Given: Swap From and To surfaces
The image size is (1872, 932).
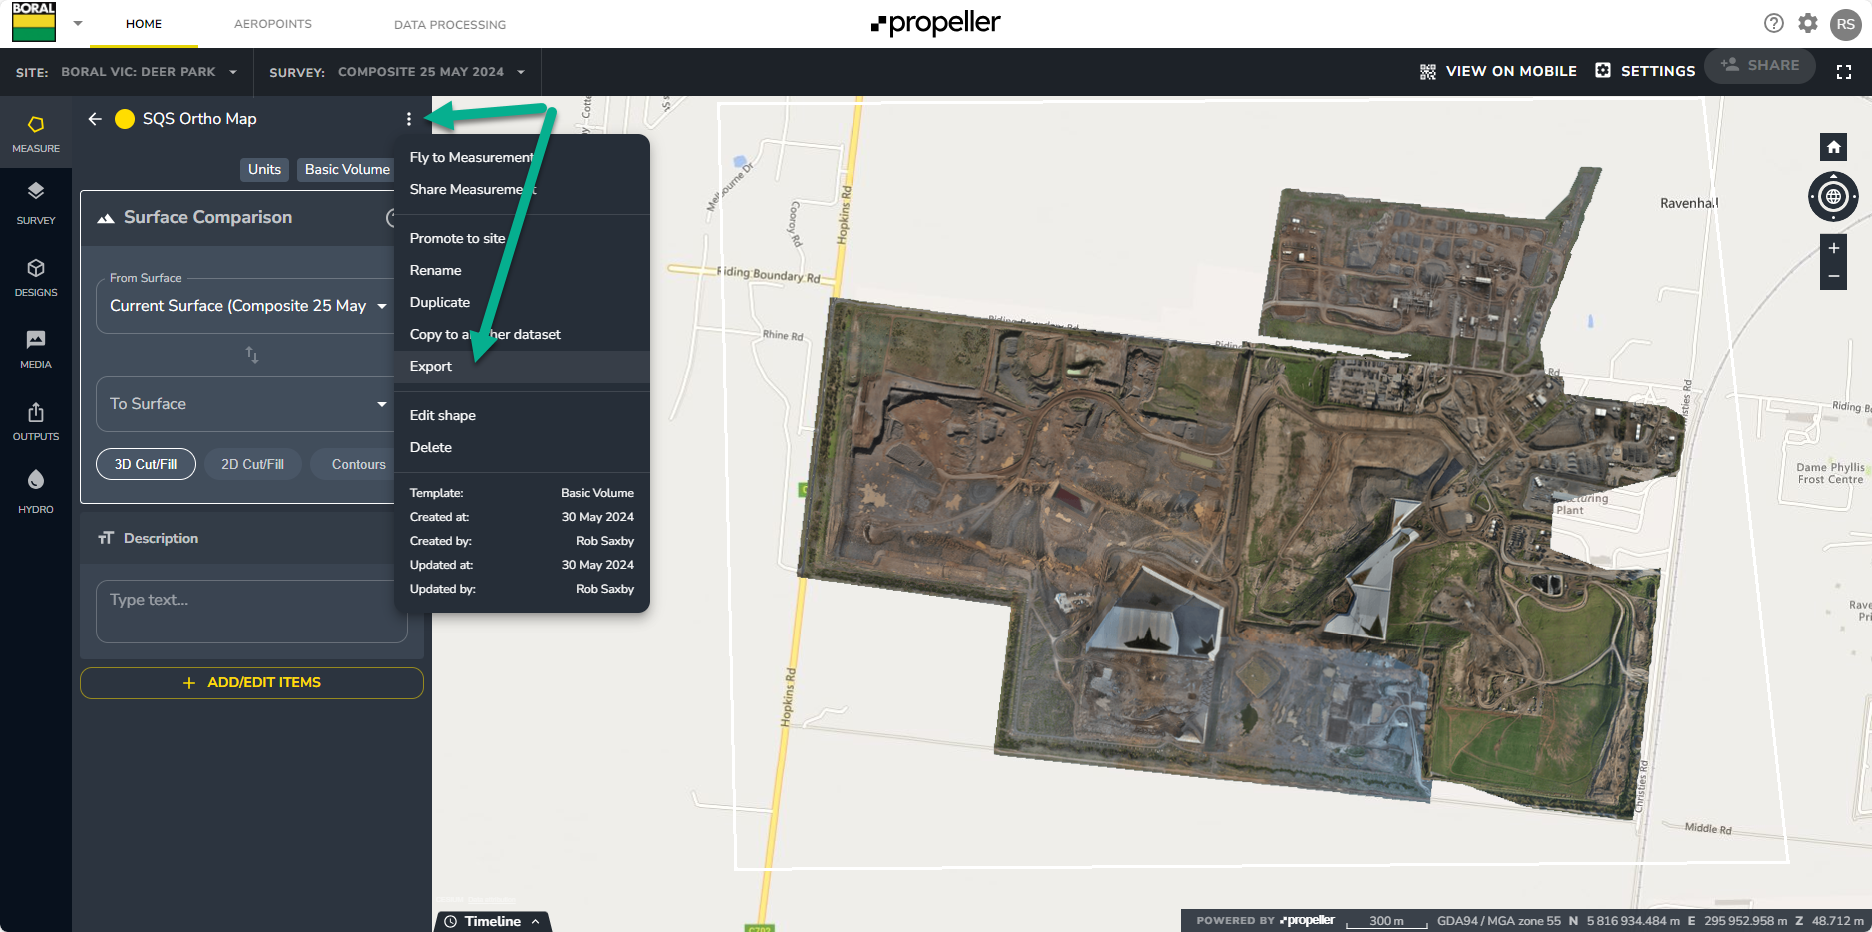Looking at the screenshot, I should pyautogui.click(x=252, y=355).
